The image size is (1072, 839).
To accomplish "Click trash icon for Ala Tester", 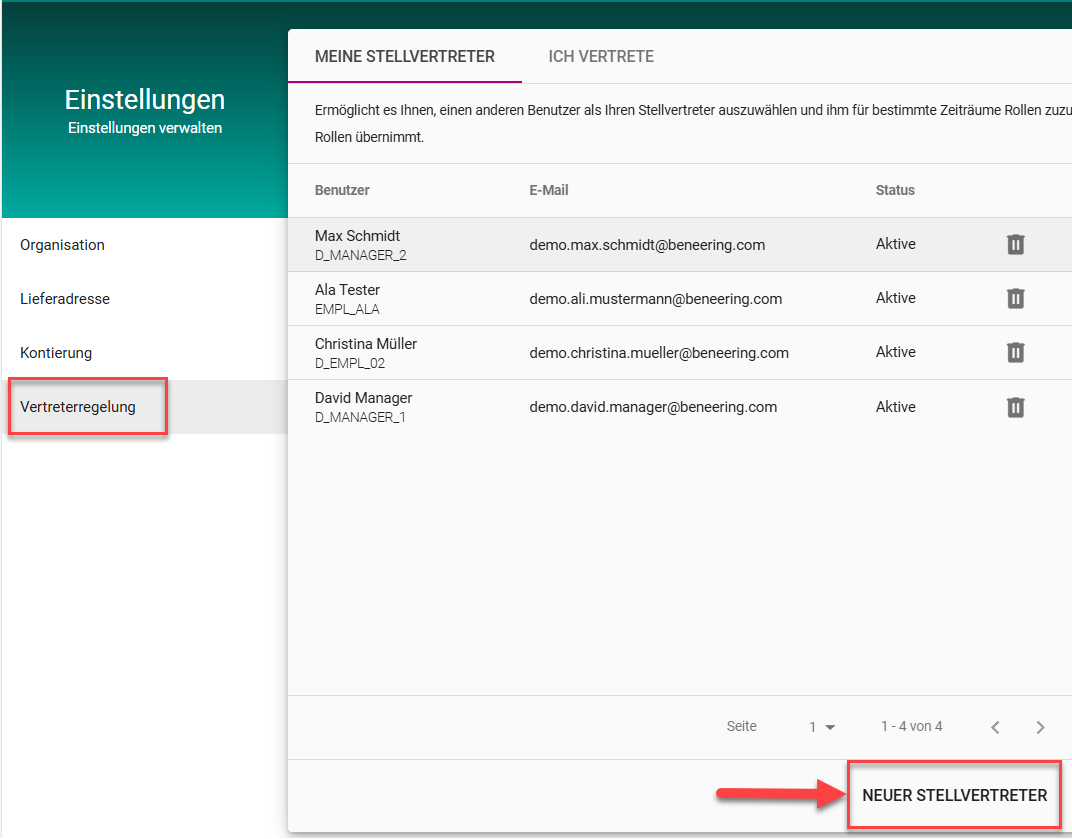I will (x=1015, y=298).
